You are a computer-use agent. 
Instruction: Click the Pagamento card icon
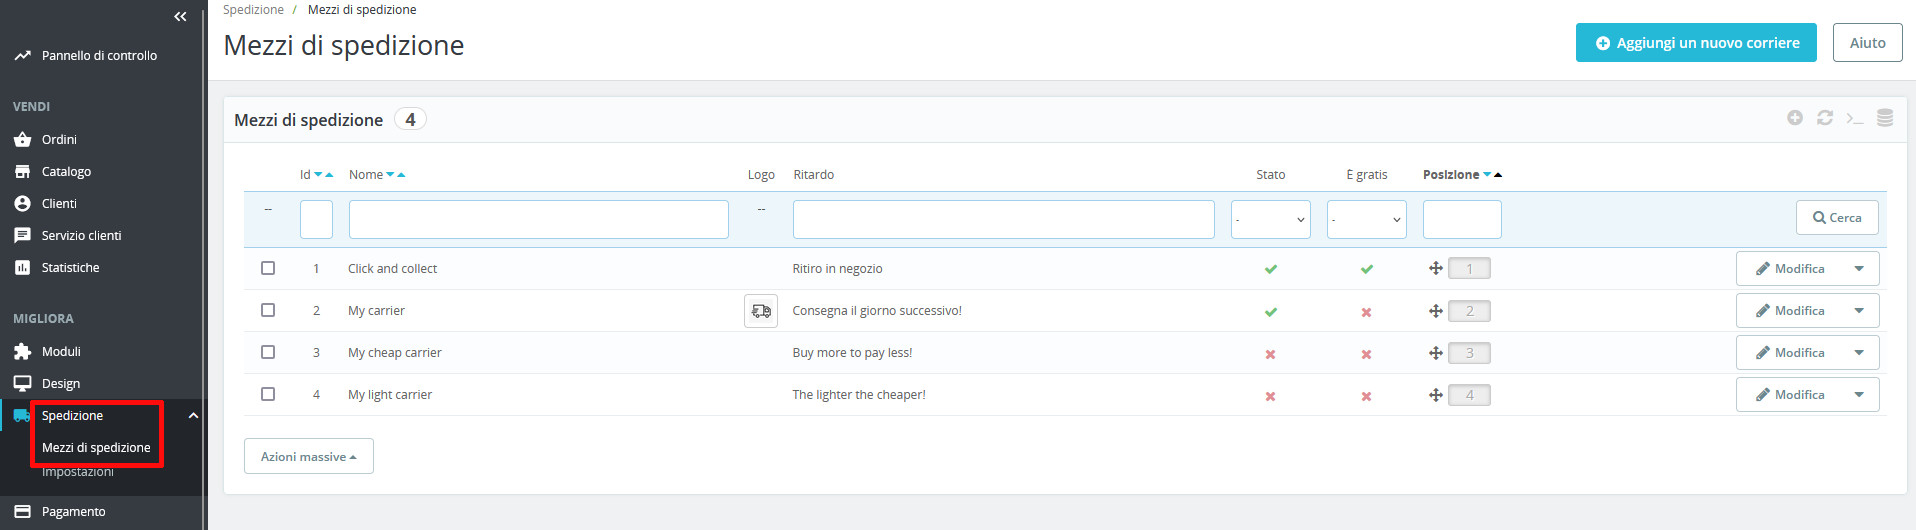[x=22, y=512]
